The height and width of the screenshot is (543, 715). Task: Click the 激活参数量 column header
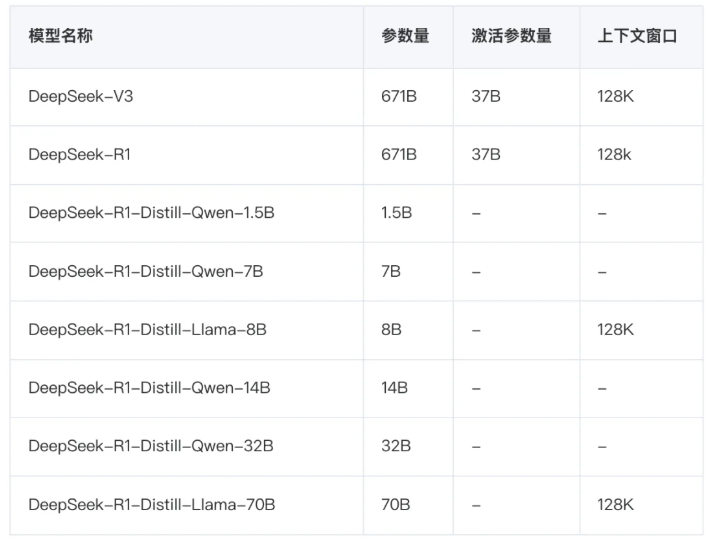pyautogui.click(x=511, y=36)
